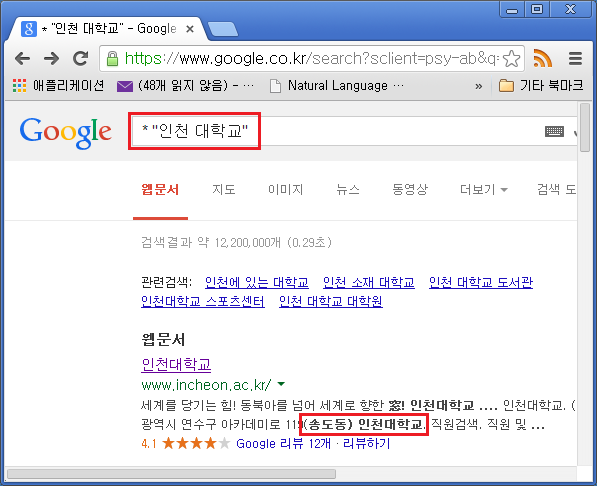The width and height of the screenshot is (597, 486).
Task: Click the horizontal scrollbar thumb
Action: (171, 474)
